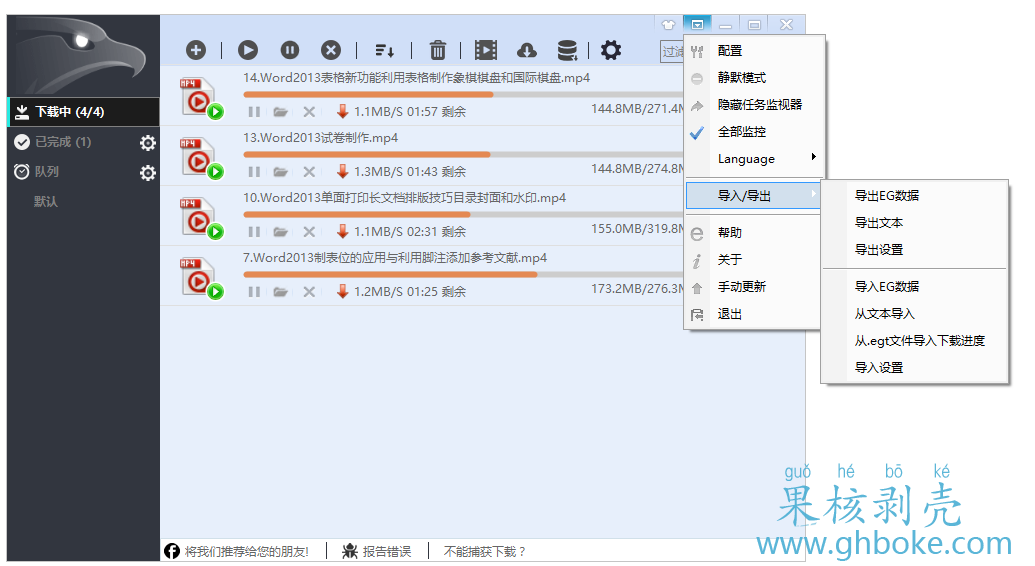Select the 已完成 (1) sidebar category
The height and width of the screenshot is (566, 1035).
pos(62,142)
